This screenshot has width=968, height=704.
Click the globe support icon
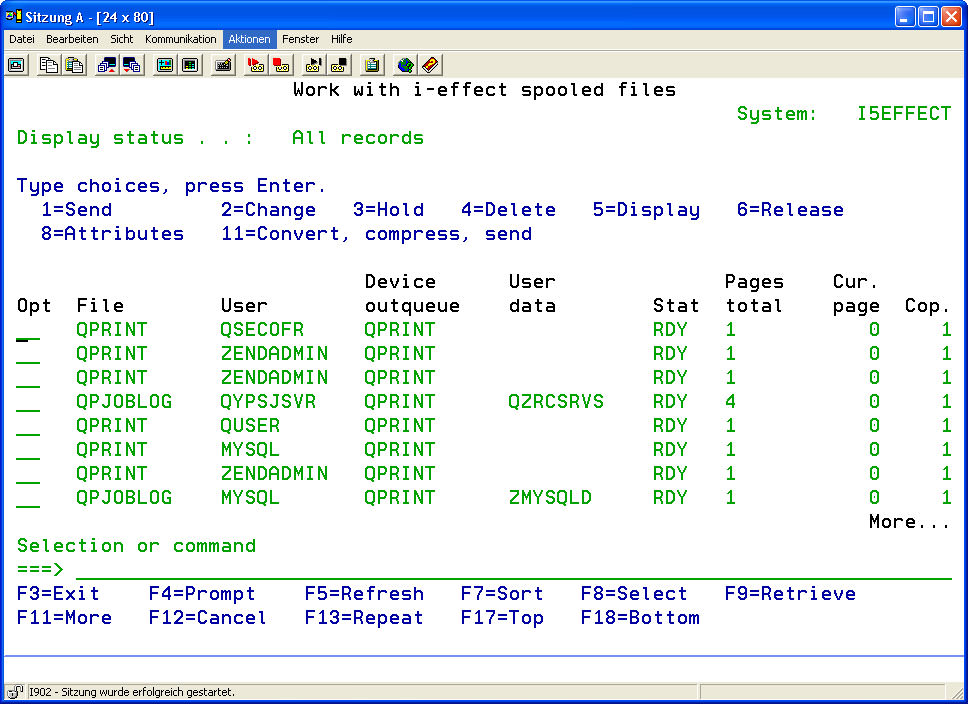coord(405,65)
